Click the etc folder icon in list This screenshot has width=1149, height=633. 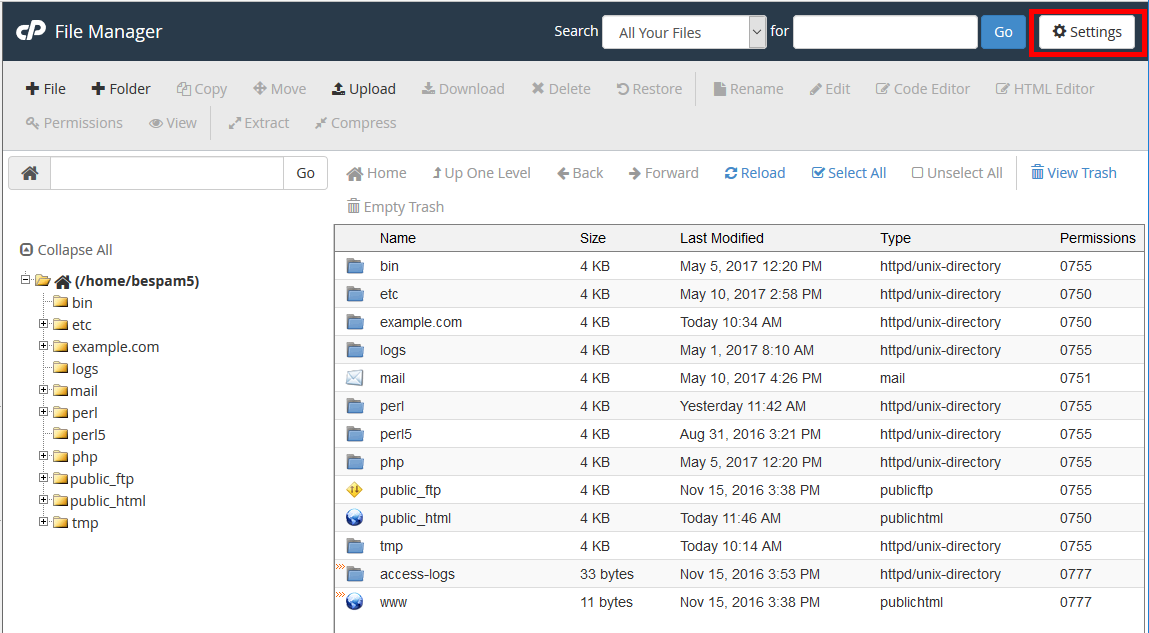(x=355, y=295)
